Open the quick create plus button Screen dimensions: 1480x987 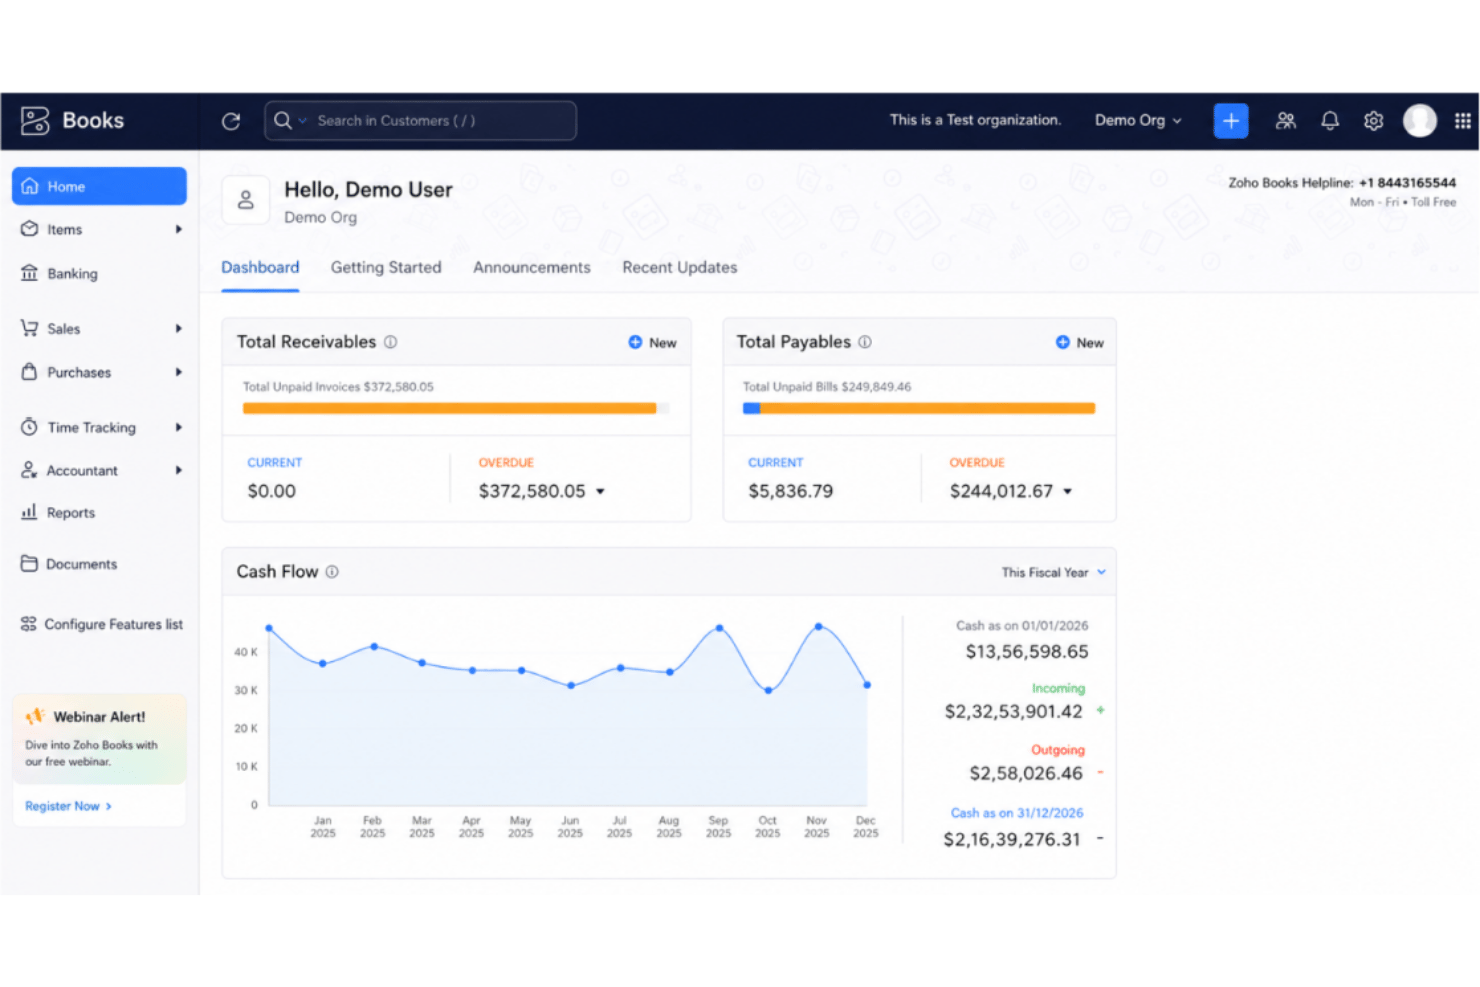(x=1231, y=121)
